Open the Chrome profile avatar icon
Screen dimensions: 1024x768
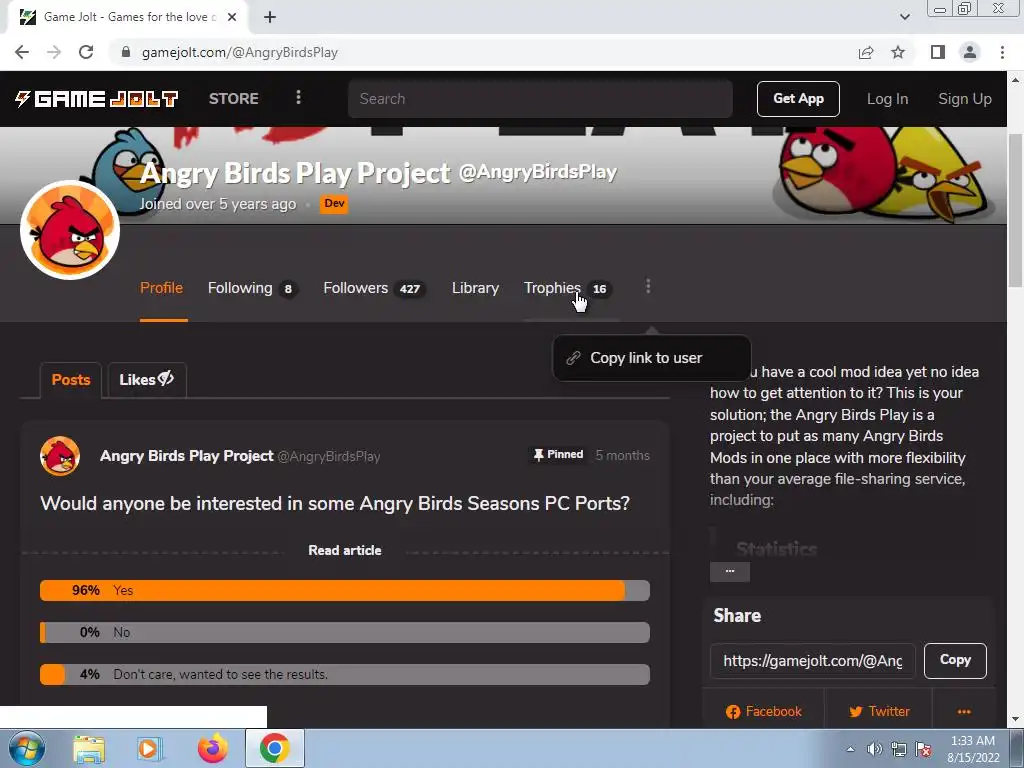(x=970, y=52)
